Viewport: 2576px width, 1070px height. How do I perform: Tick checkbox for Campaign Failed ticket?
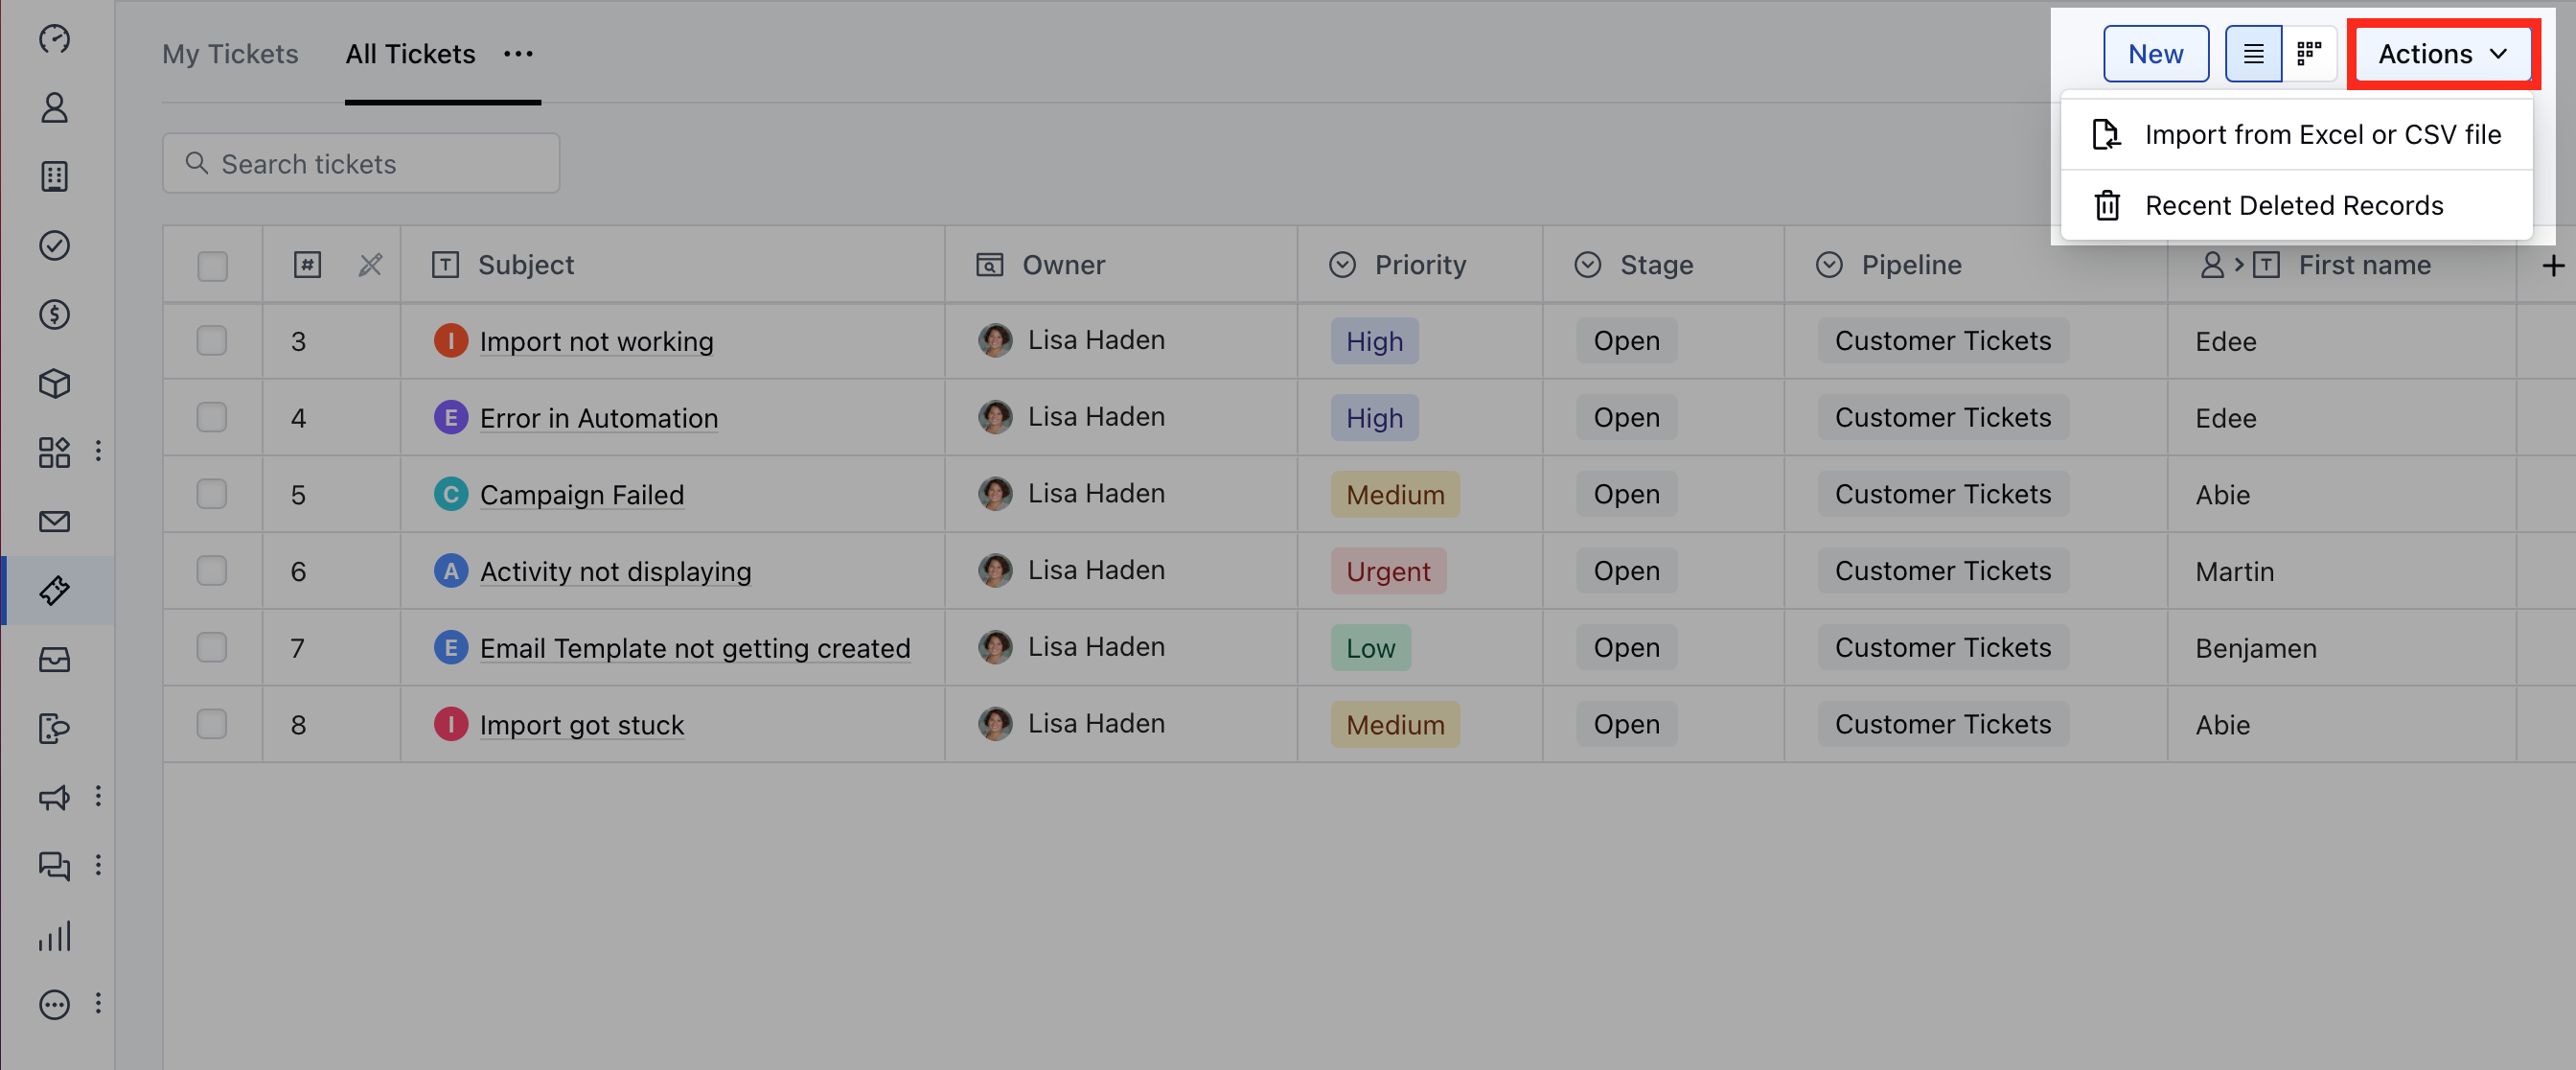[x=212, y=494]
